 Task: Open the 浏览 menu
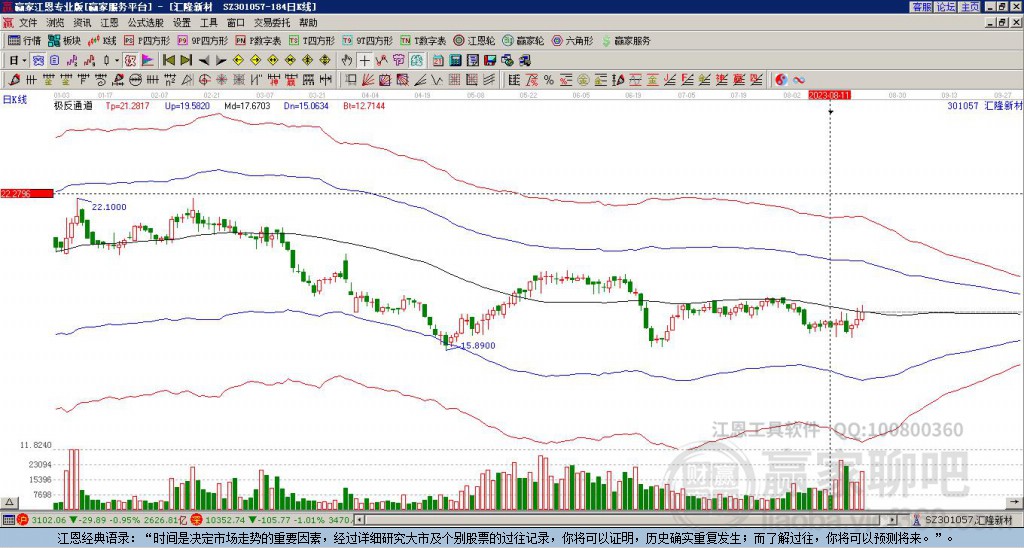point(56,23)
